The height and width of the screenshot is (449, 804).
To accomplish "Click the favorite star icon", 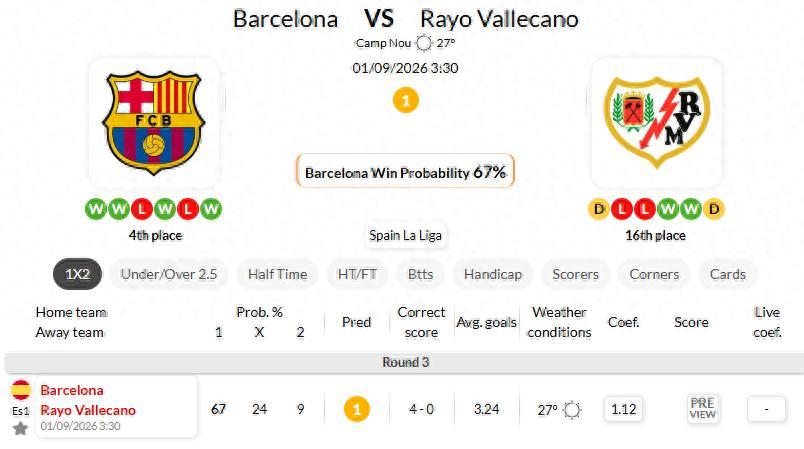I will (21, 428).
